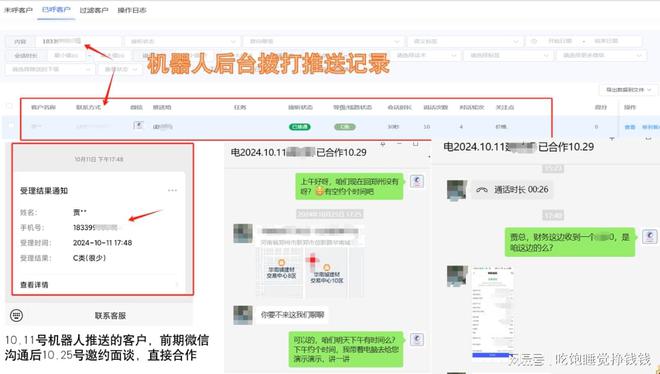Click the 客户名称 column header
Image resolution: width=660 pixels, height=374 pixels.
[x=43, y=107]
